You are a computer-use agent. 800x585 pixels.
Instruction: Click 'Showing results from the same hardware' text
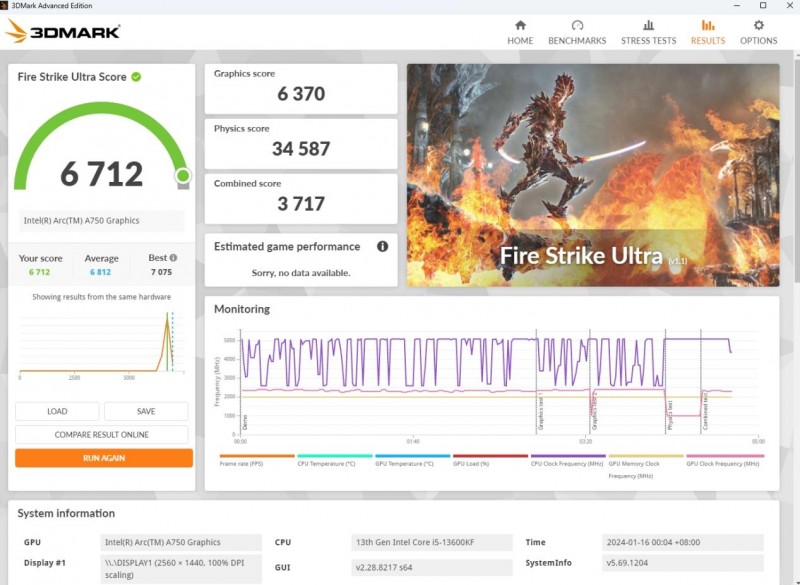[102, 297]
